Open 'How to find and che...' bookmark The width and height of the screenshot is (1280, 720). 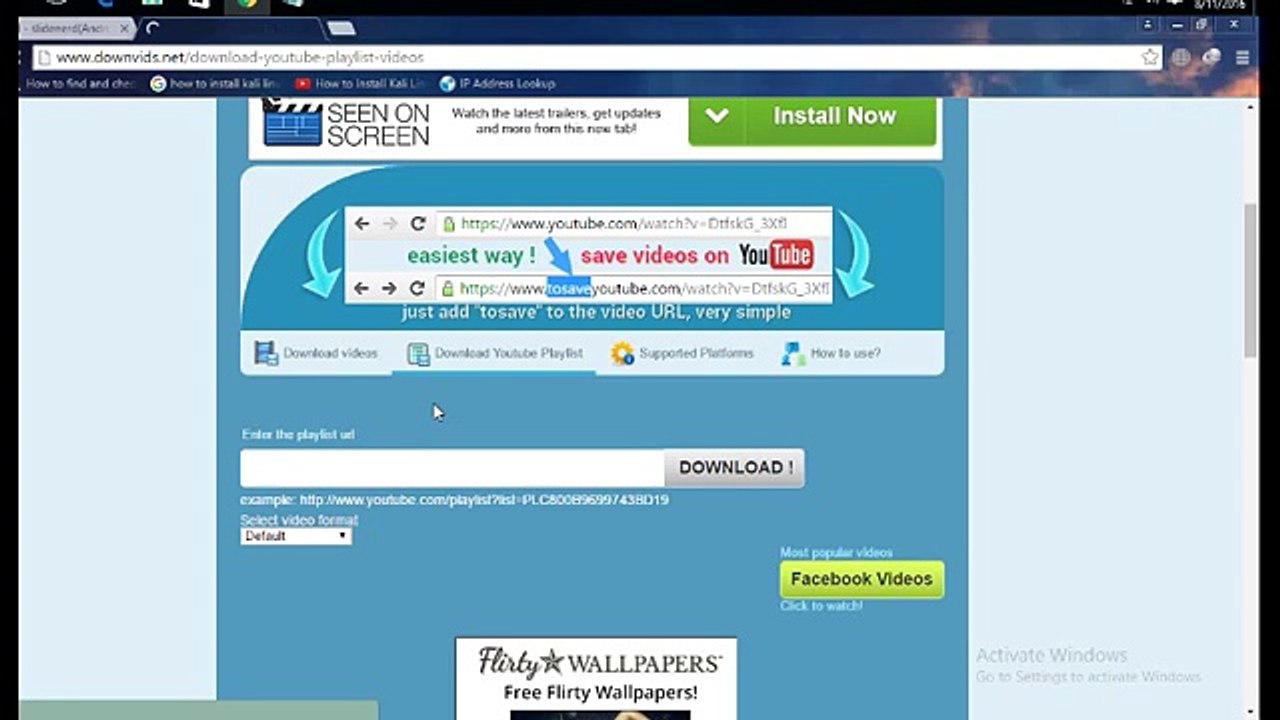pyautogui.click(x=80, y=84)
